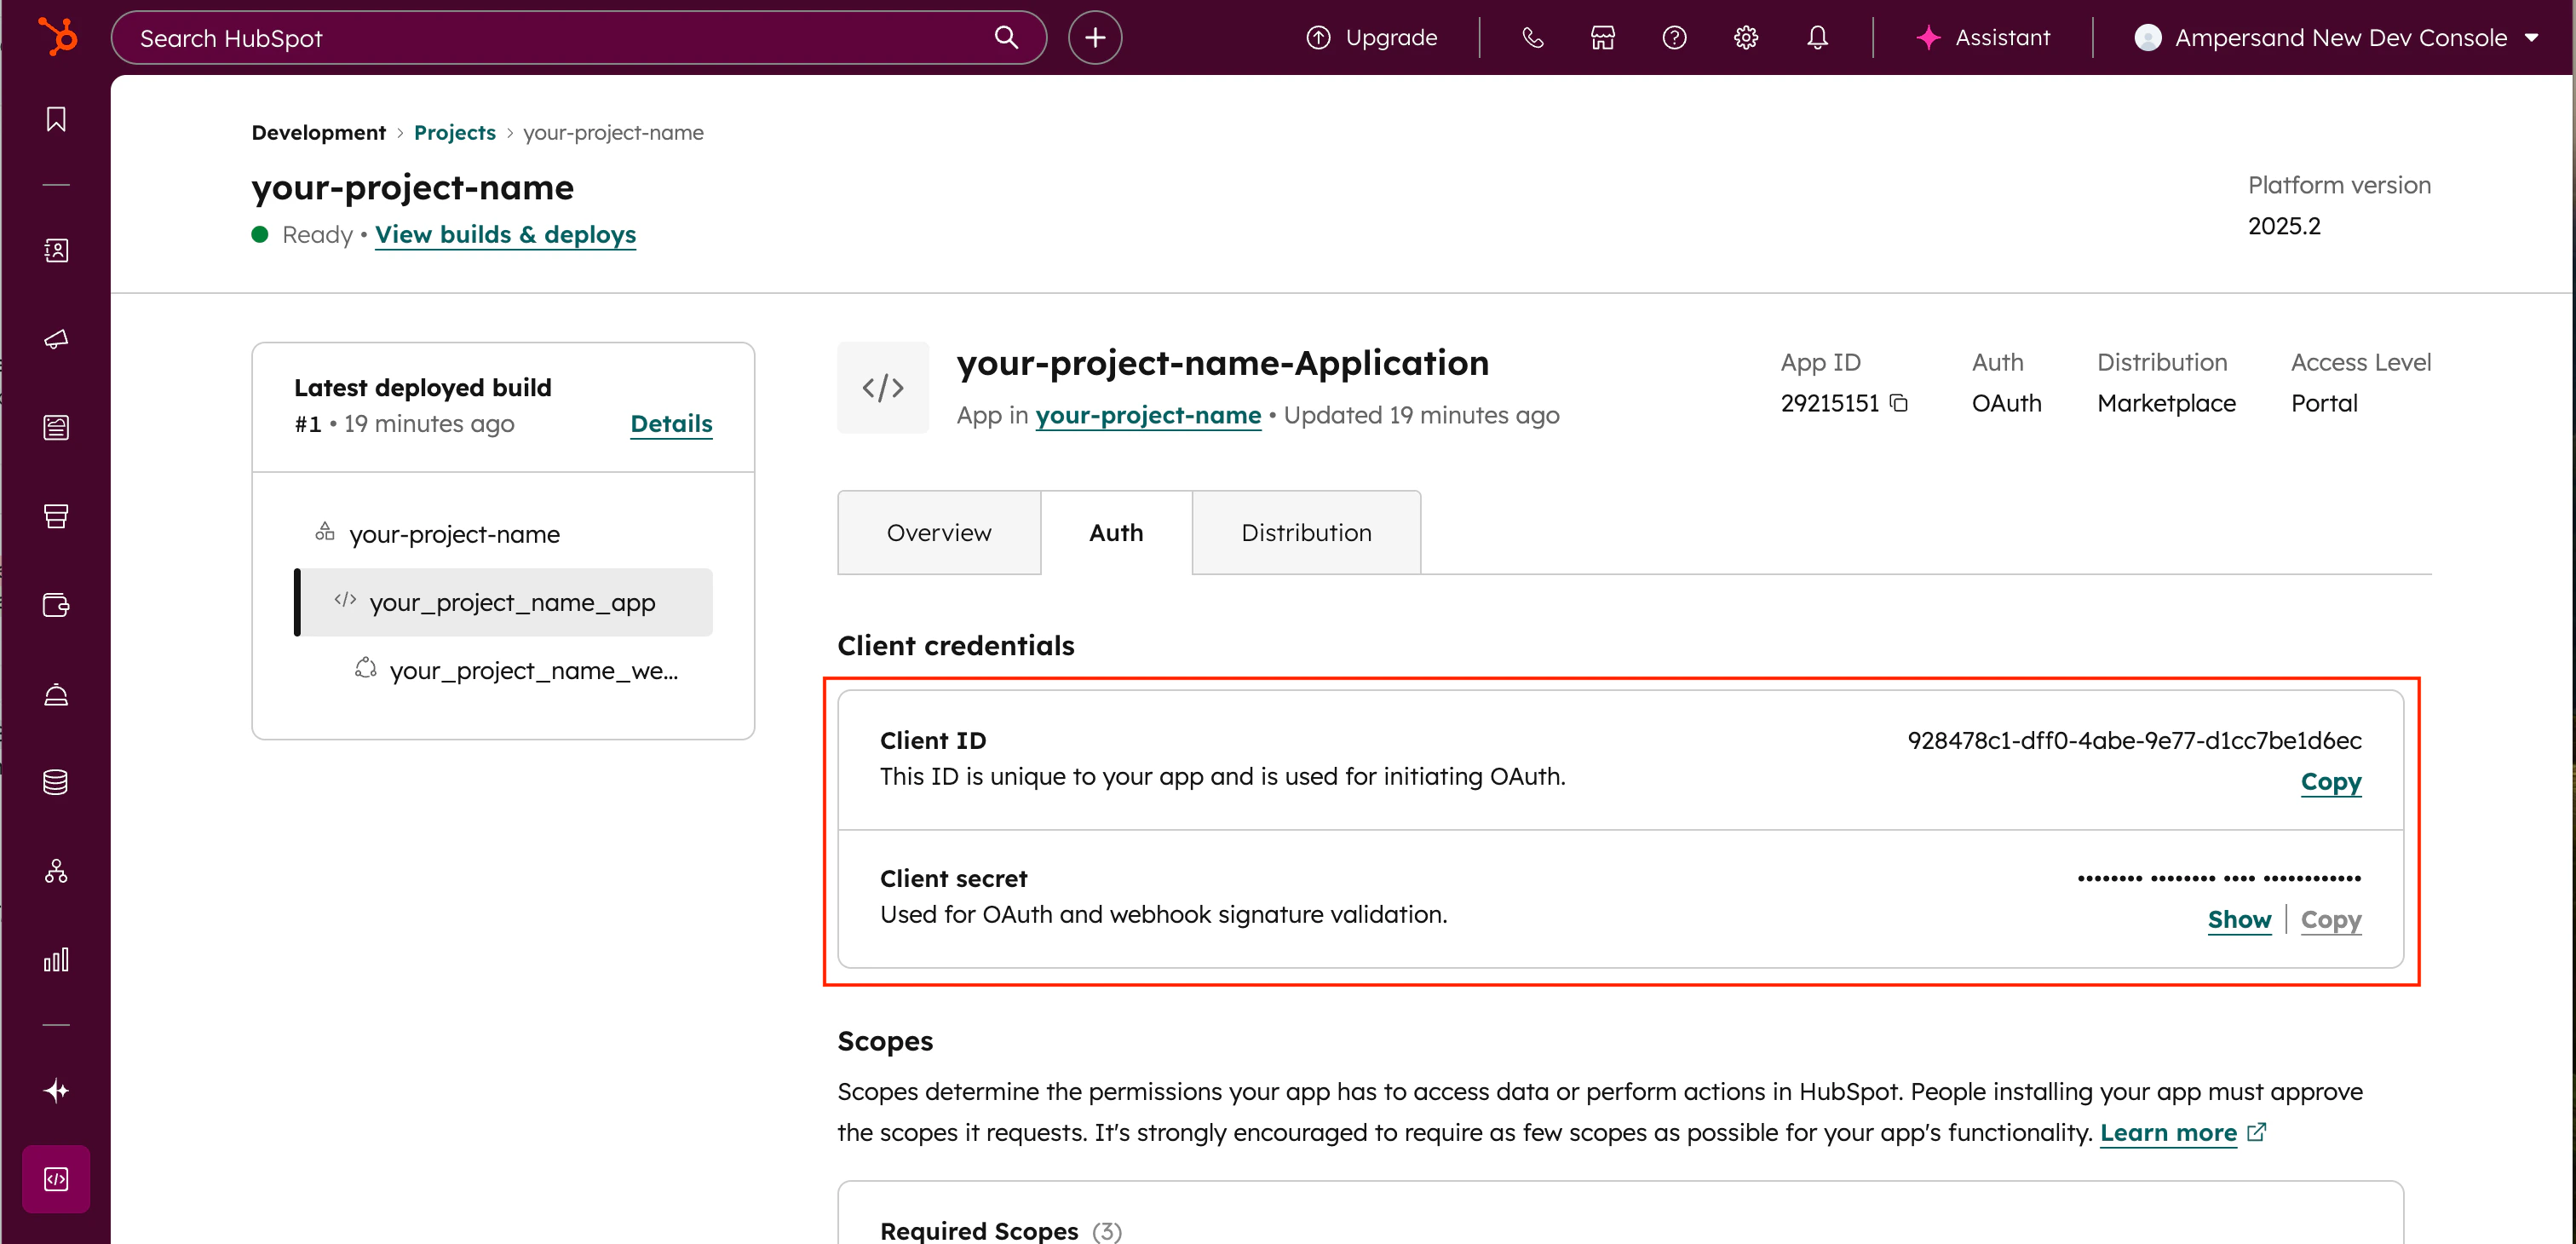Image resolution: width=2576 pixels, height=1244 pixels.
Task: Open Development section in sidebar
Action: pos(56,1179)
